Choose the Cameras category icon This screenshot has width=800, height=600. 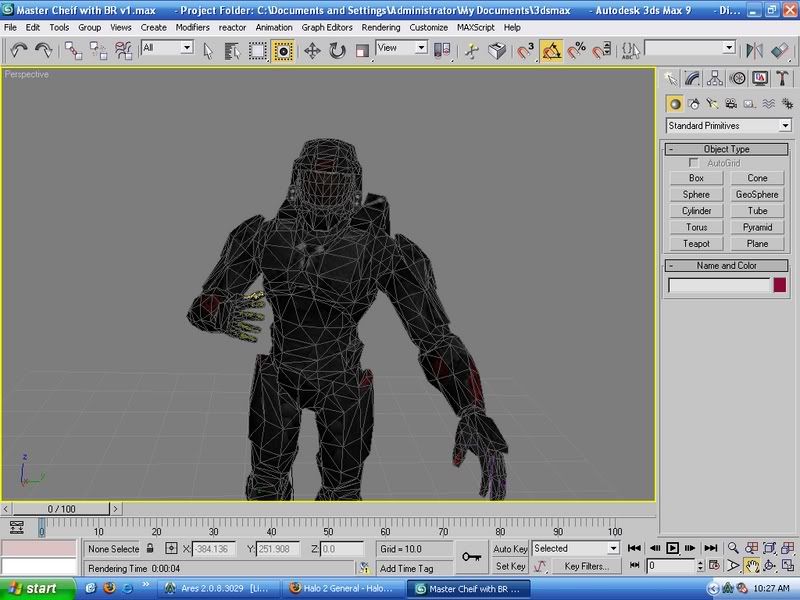pyautogui.click(x=731, y=104)
